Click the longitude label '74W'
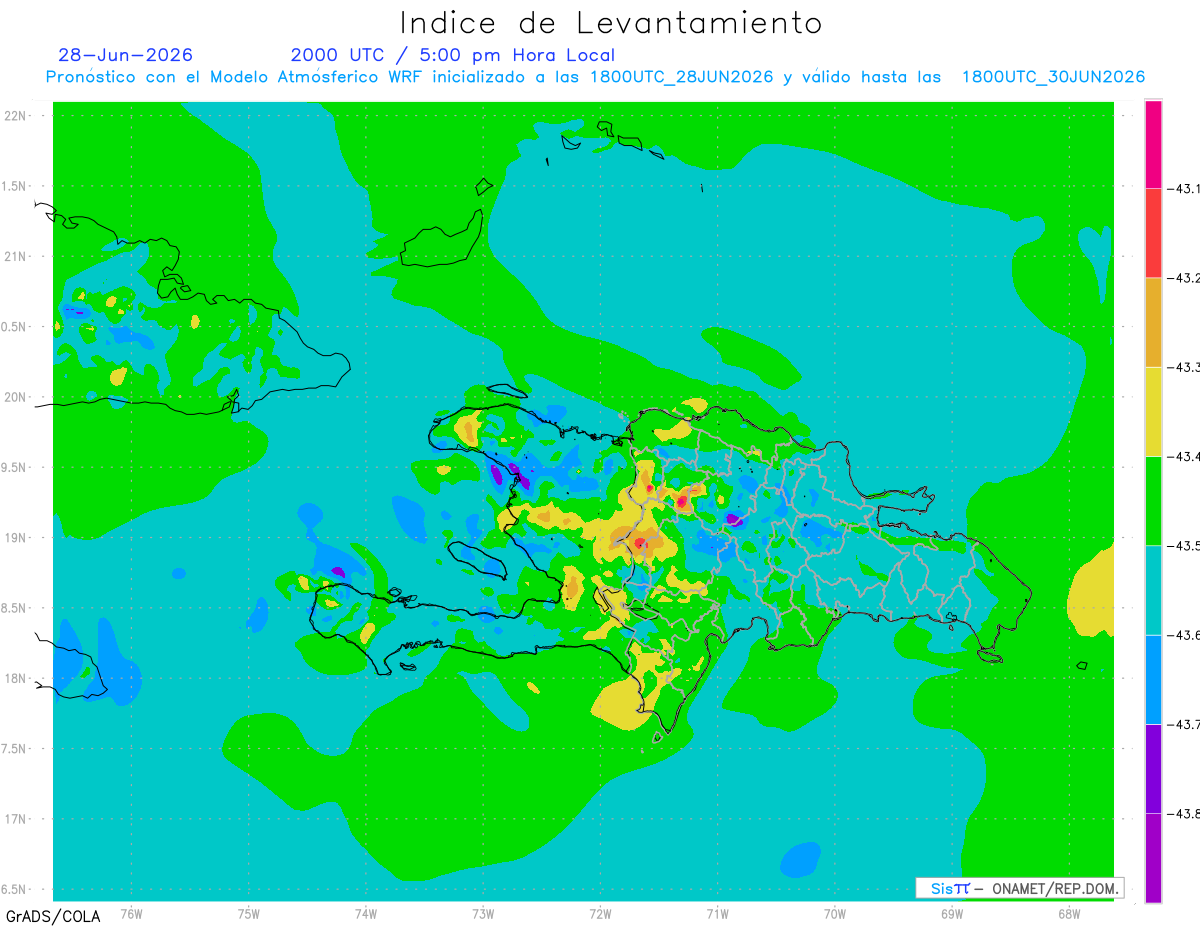 tap(366, 914)
